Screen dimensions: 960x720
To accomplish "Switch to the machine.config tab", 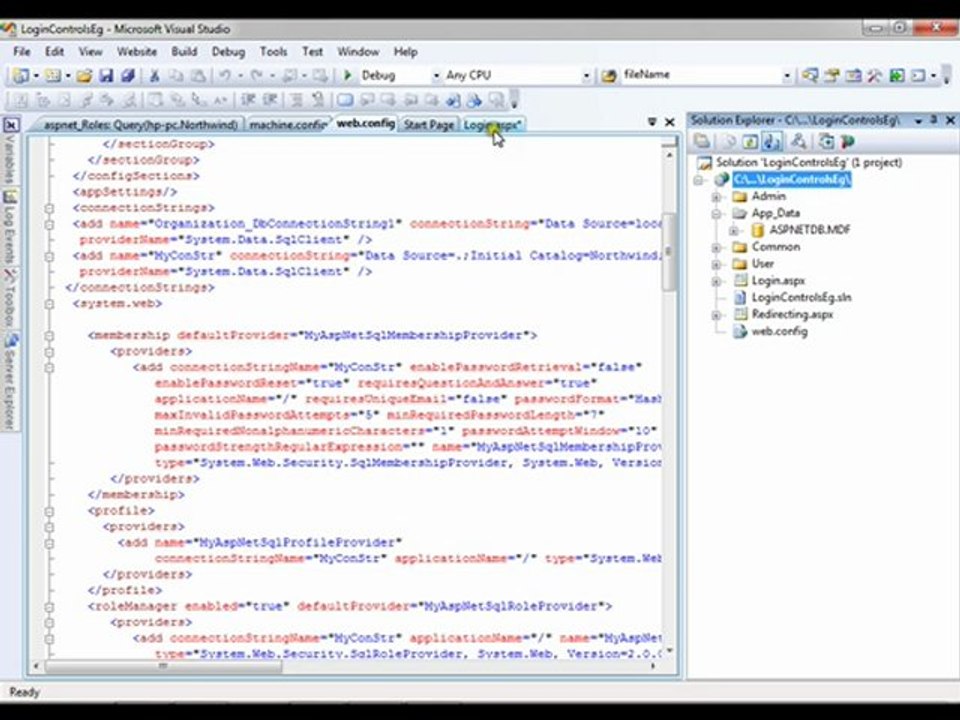I will pos(288,124).
